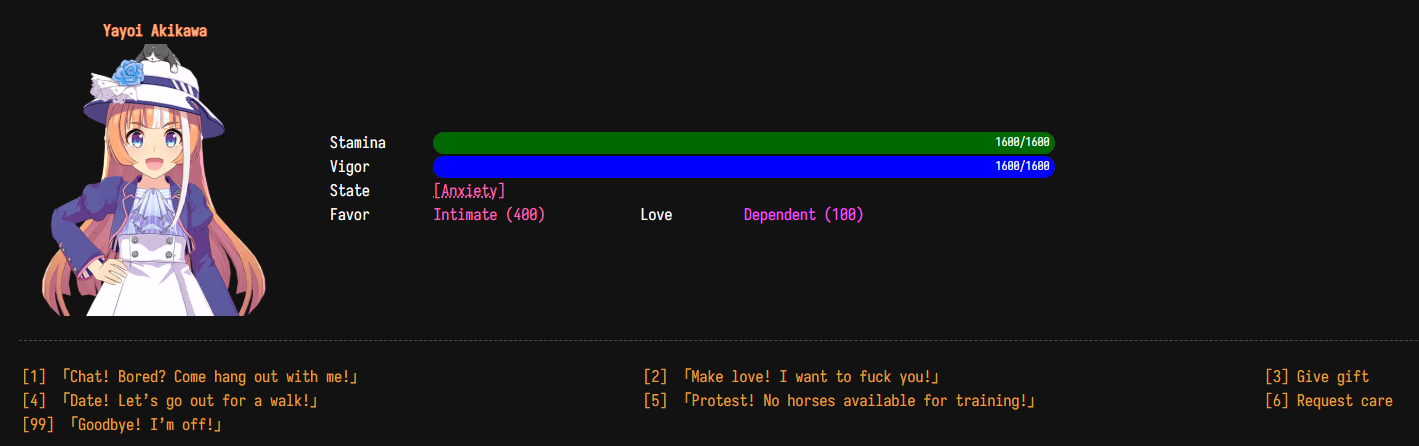Click option 99 Goodbye, I'm off
Image resolution: width=1419 pixels, height=446 pixels.
122,425
